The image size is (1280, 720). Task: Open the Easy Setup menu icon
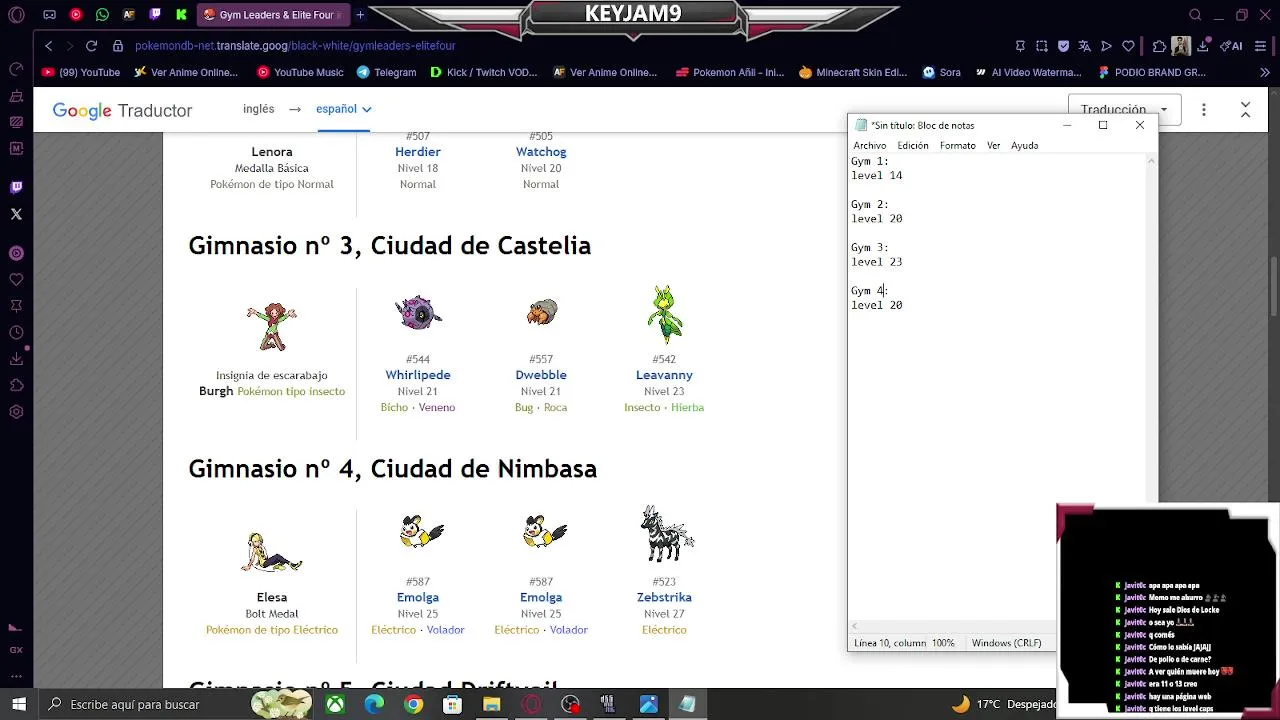(x=1262, y=46)
